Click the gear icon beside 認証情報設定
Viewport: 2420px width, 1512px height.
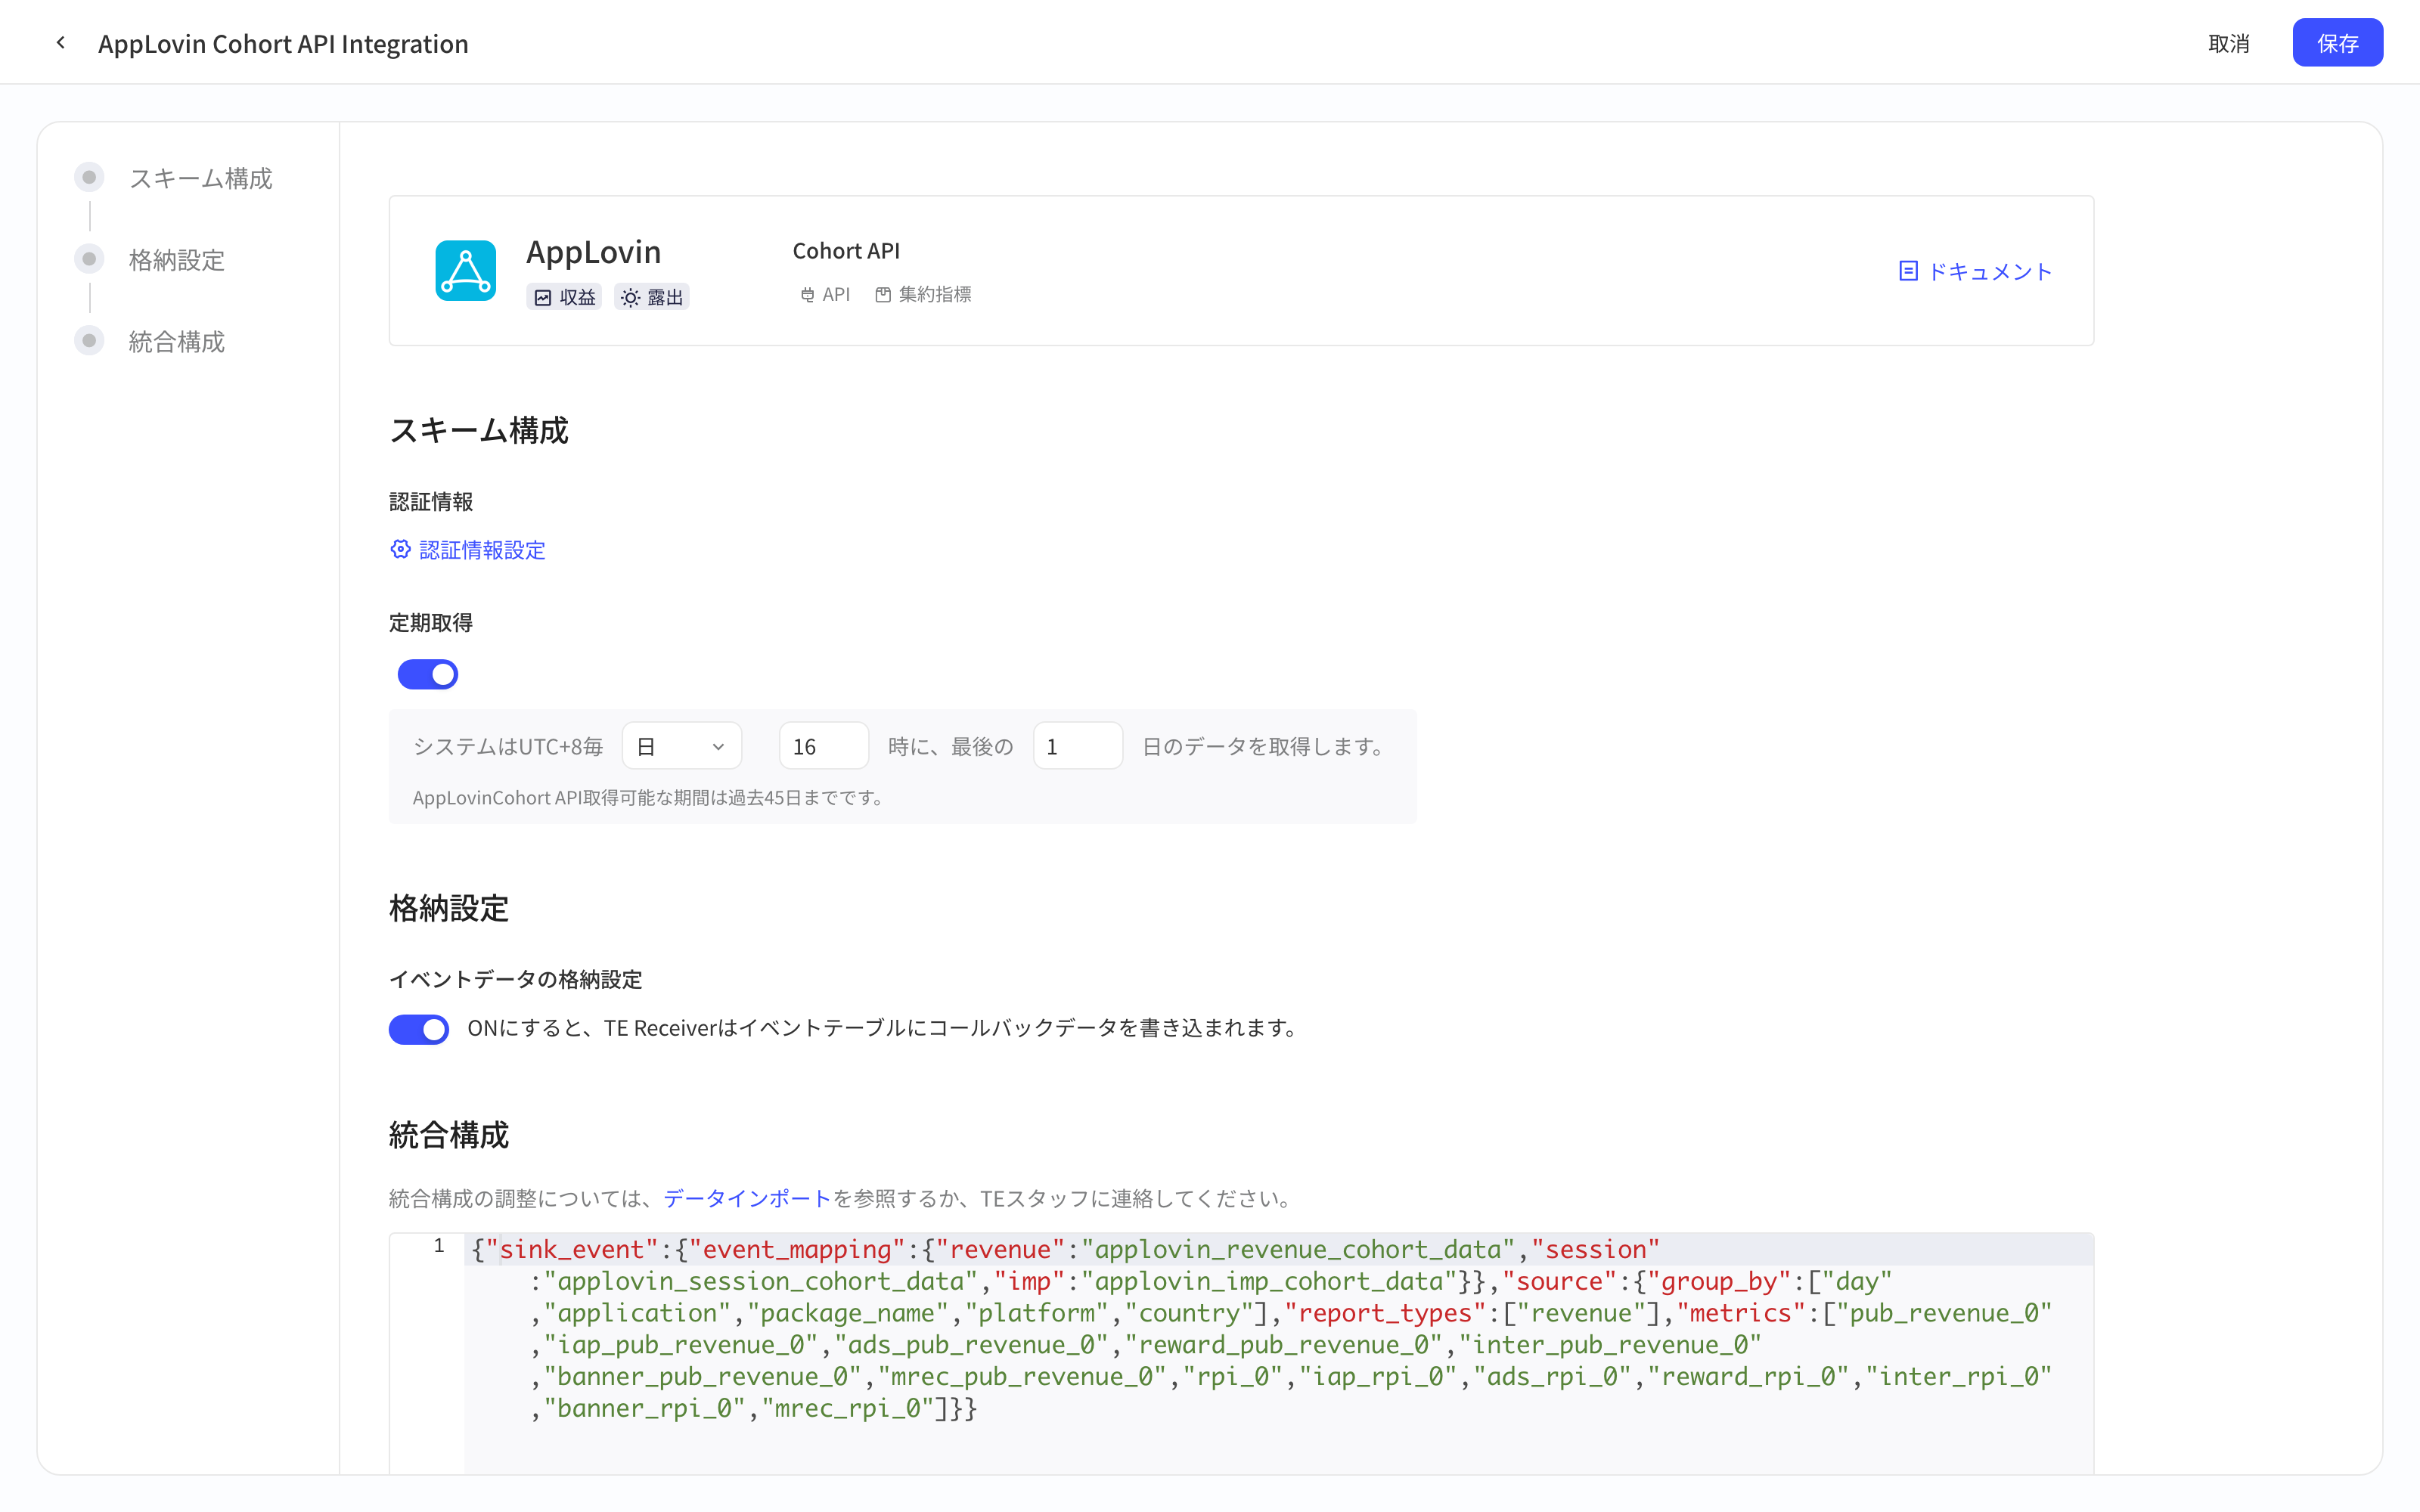[400, 549]
